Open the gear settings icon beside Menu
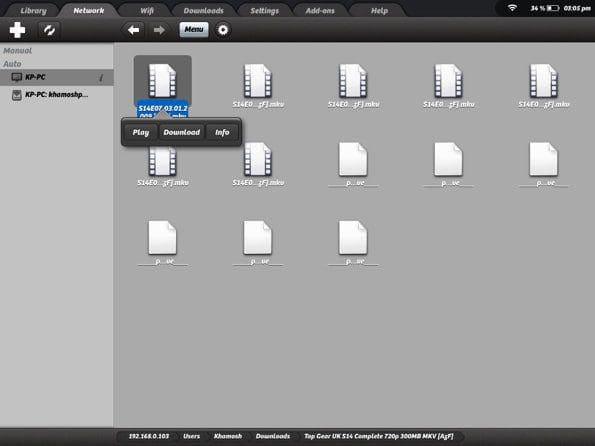The image size is (595, 446). 223,30
